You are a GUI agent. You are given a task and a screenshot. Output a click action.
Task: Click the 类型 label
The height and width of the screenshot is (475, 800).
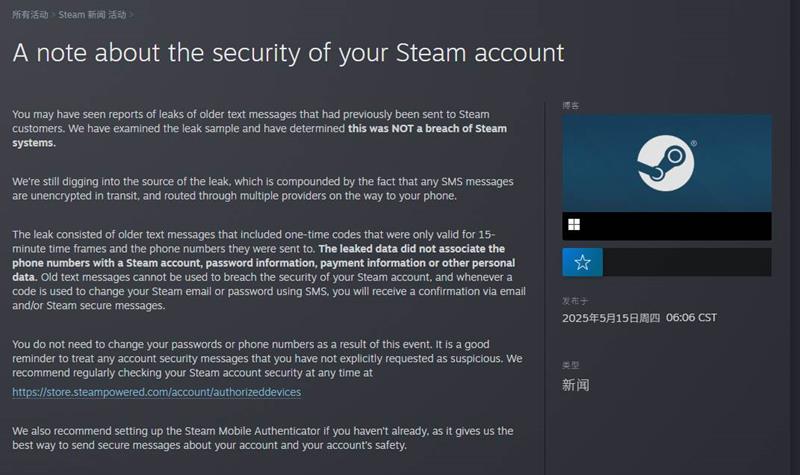[x=571, y=366]
